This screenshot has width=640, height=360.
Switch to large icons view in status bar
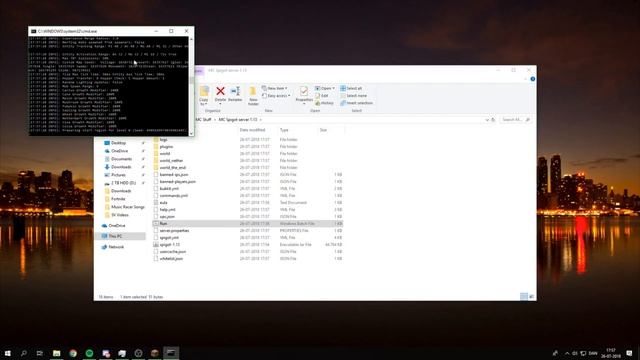[531, 296]
